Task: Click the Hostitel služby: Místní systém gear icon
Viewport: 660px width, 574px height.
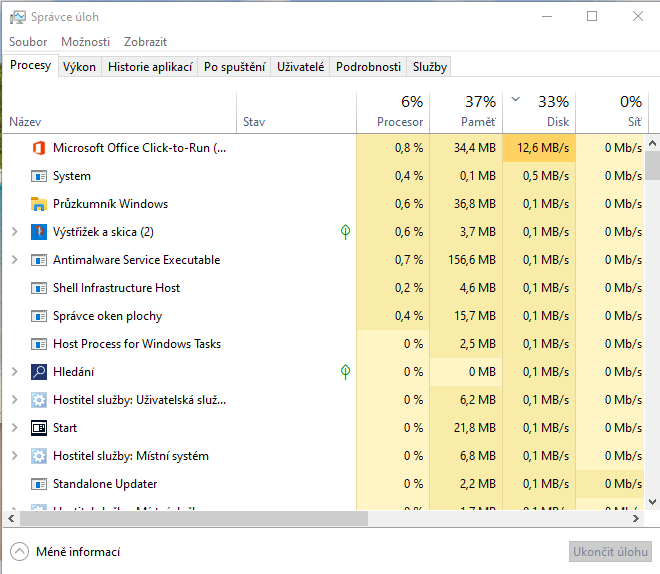Action: [x=39, y=456]
